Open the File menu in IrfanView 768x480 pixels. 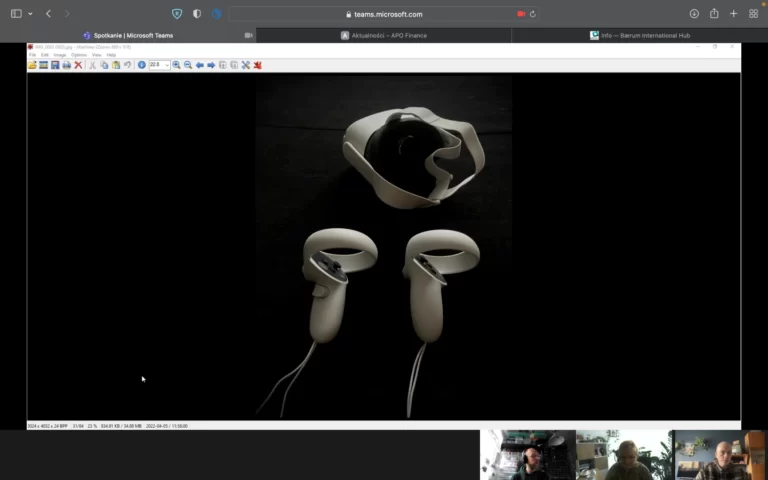[32, 54]
